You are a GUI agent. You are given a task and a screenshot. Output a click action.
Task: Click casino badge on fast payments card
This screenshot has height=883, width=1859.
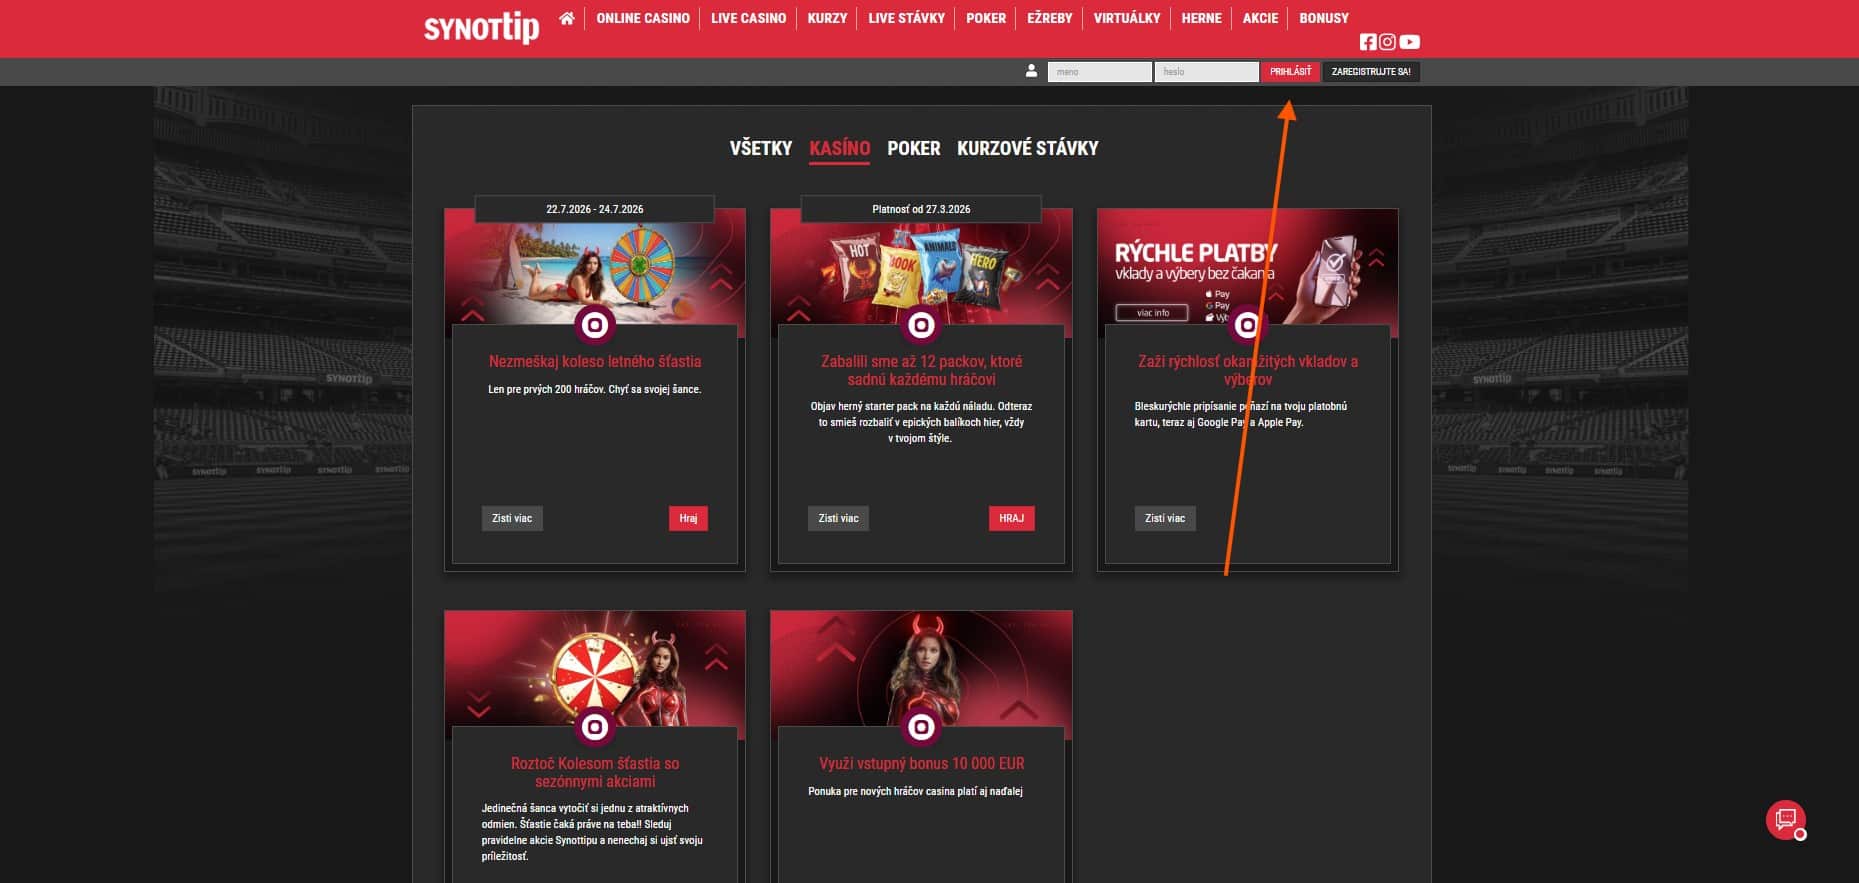click(x=1247, y=325)
